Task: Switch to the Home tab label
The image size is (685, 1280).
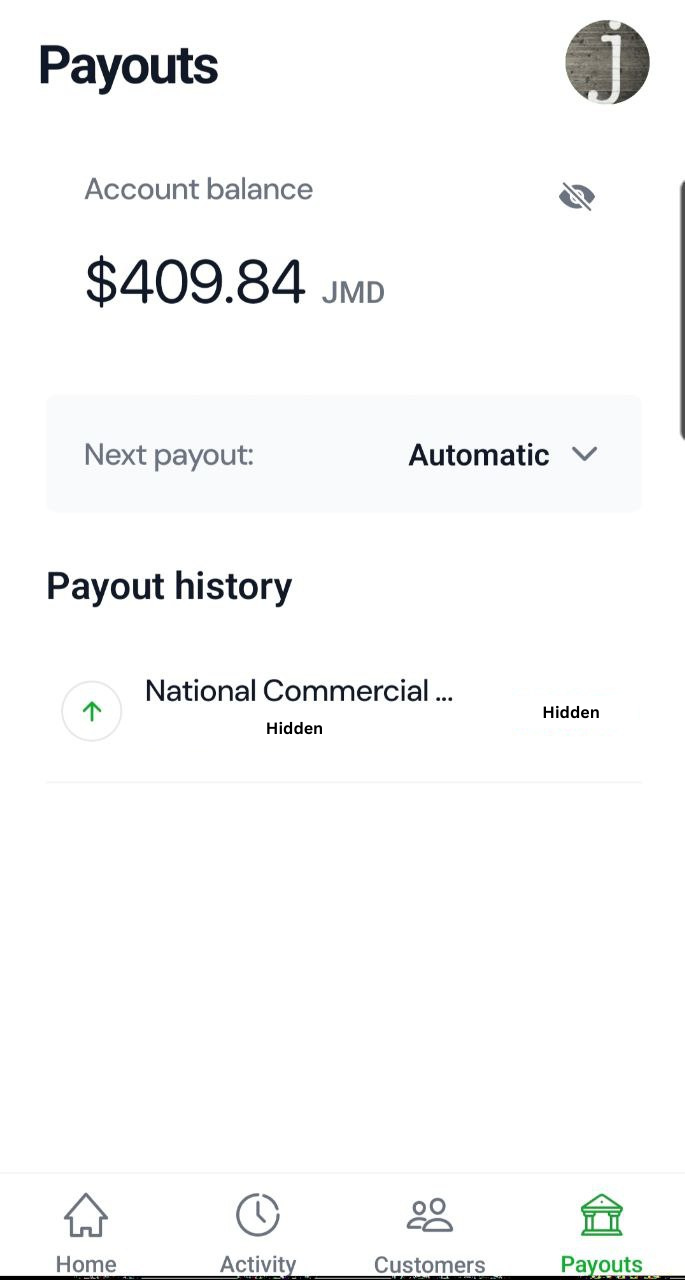Action: point(86,1264)
